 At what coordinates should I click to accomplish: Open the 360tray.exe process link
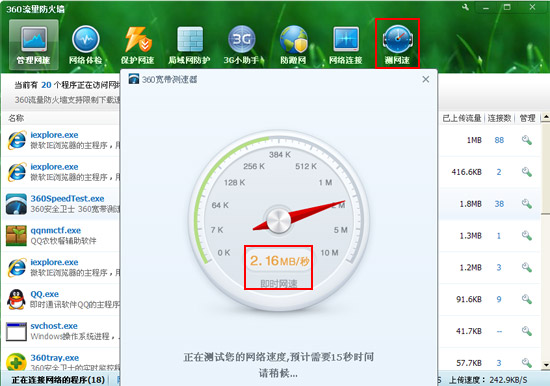click(x=55, y=358)
